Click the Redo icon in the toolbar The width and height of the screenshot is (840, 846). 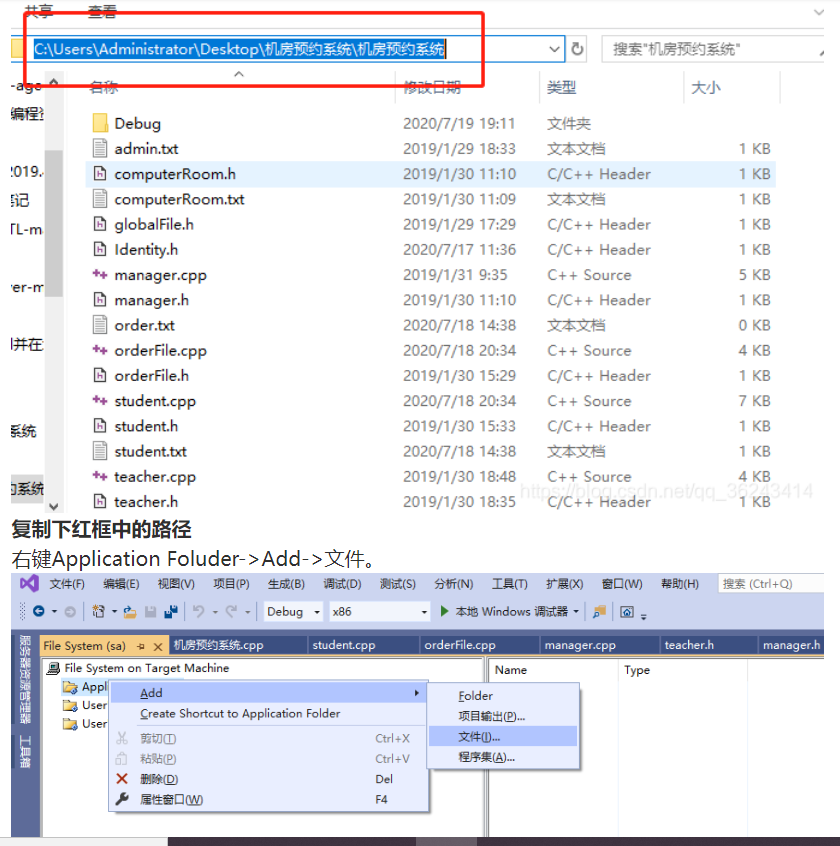coord(228,610)
